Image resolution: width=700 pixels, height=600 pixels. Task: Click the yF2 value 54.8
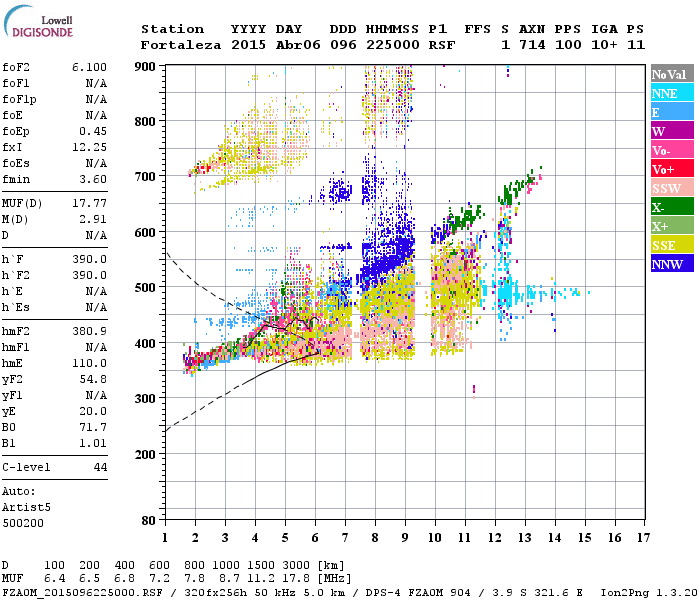click(93, 379)
